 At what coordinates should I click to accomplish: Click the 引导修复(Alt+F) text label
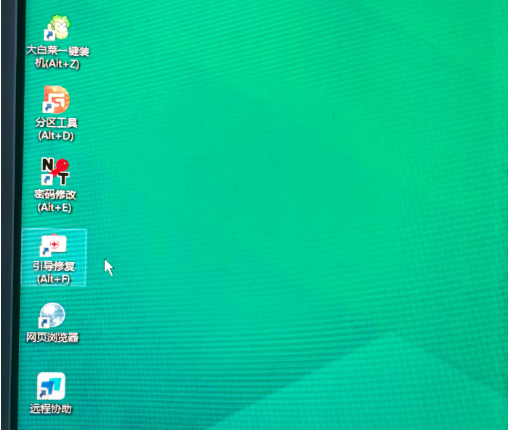(54, 273)
